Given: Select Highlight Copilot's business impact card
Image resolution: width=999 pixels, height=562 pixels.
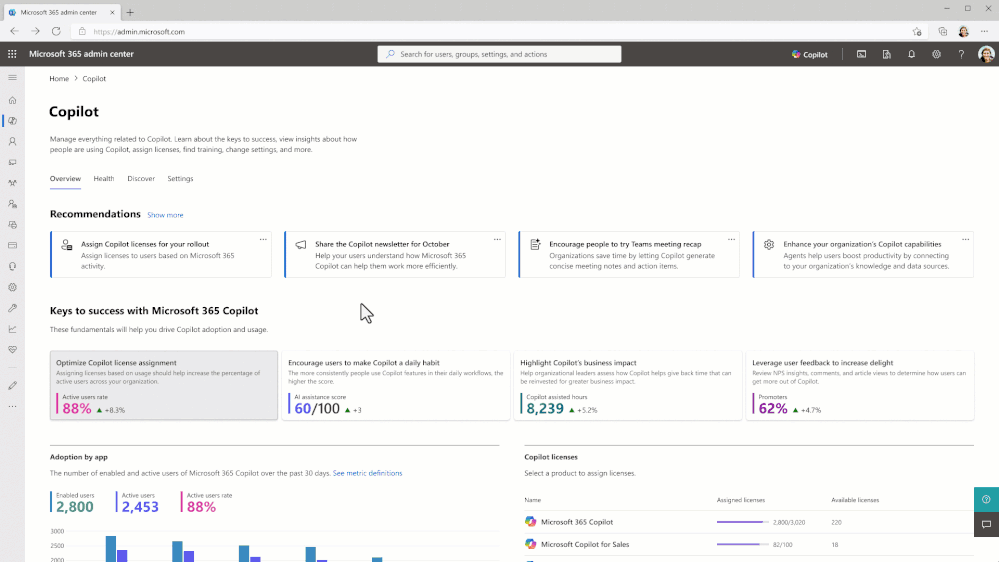Looking at the screenshot, I should (628, 385).
